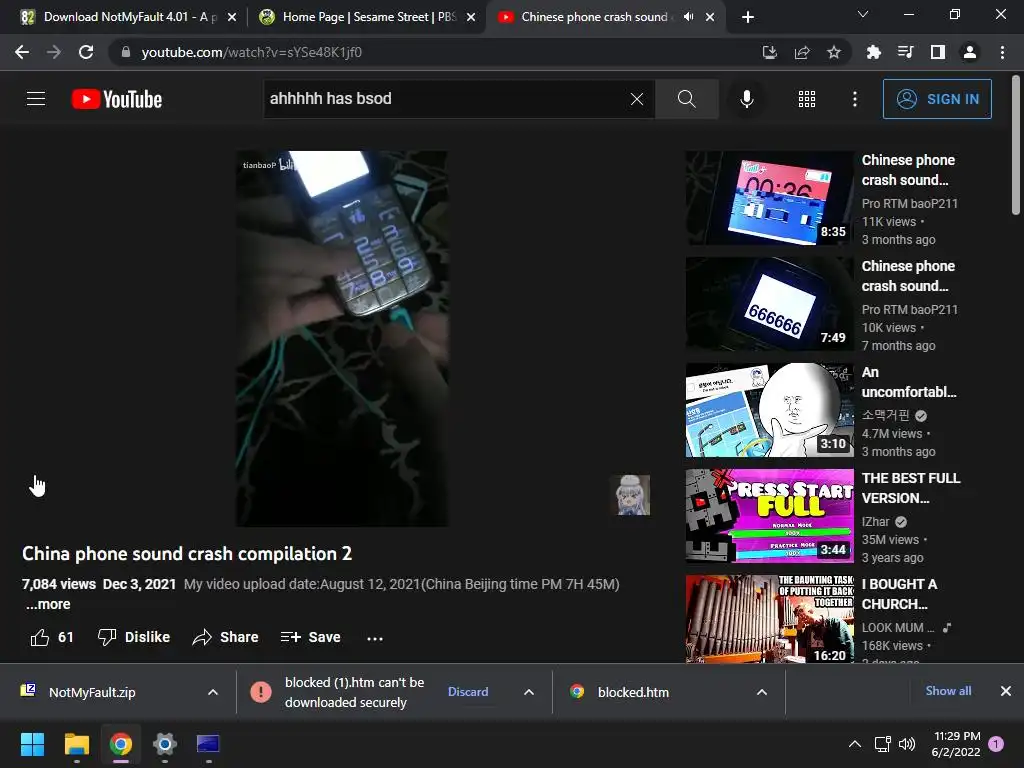This screenshot has height=768, width=1024.
Task: Open the Pro RTM baoP211 channel, 11K views
Action: pyautogui.click(x=910, y=204)
